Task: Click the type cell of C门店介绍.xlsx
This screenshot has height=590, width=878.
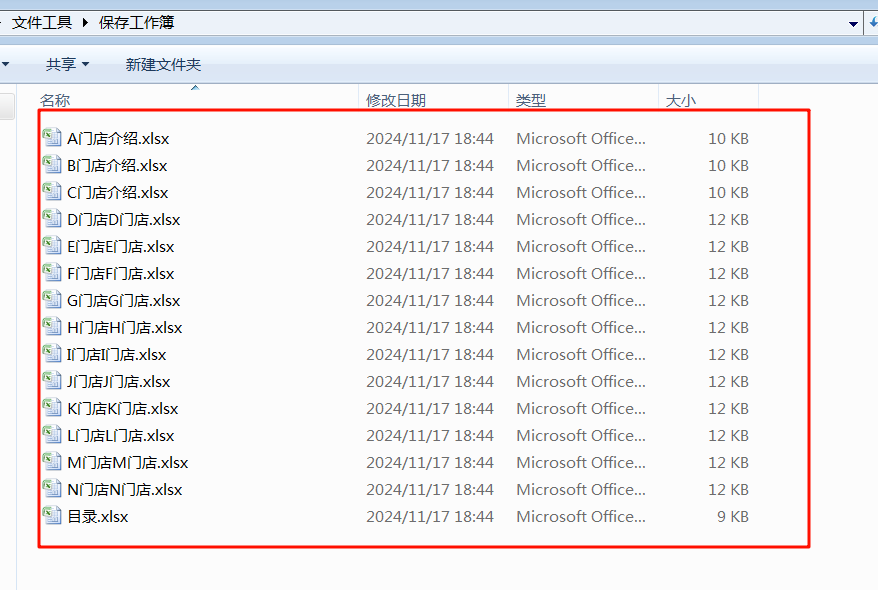Action: click(581, 192)
